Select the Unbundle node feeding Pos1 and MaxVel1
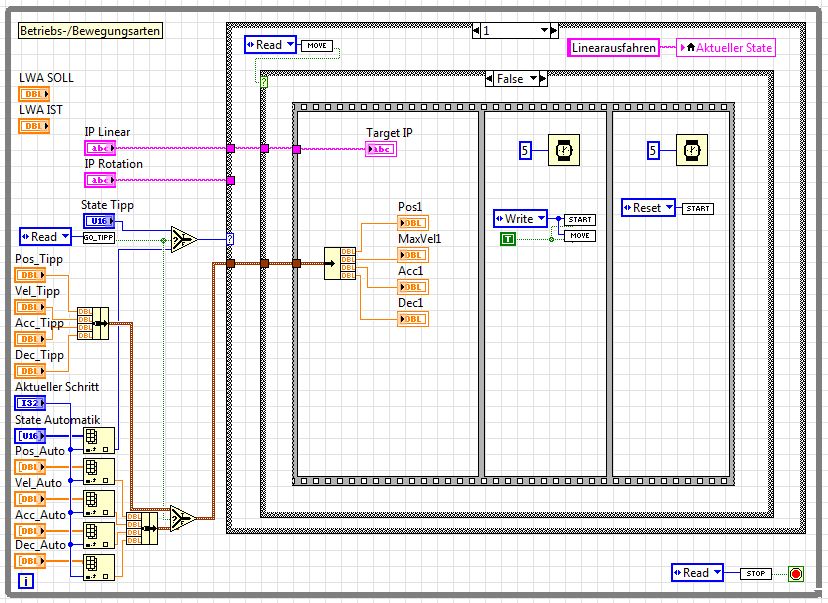 tap(339, 264)
